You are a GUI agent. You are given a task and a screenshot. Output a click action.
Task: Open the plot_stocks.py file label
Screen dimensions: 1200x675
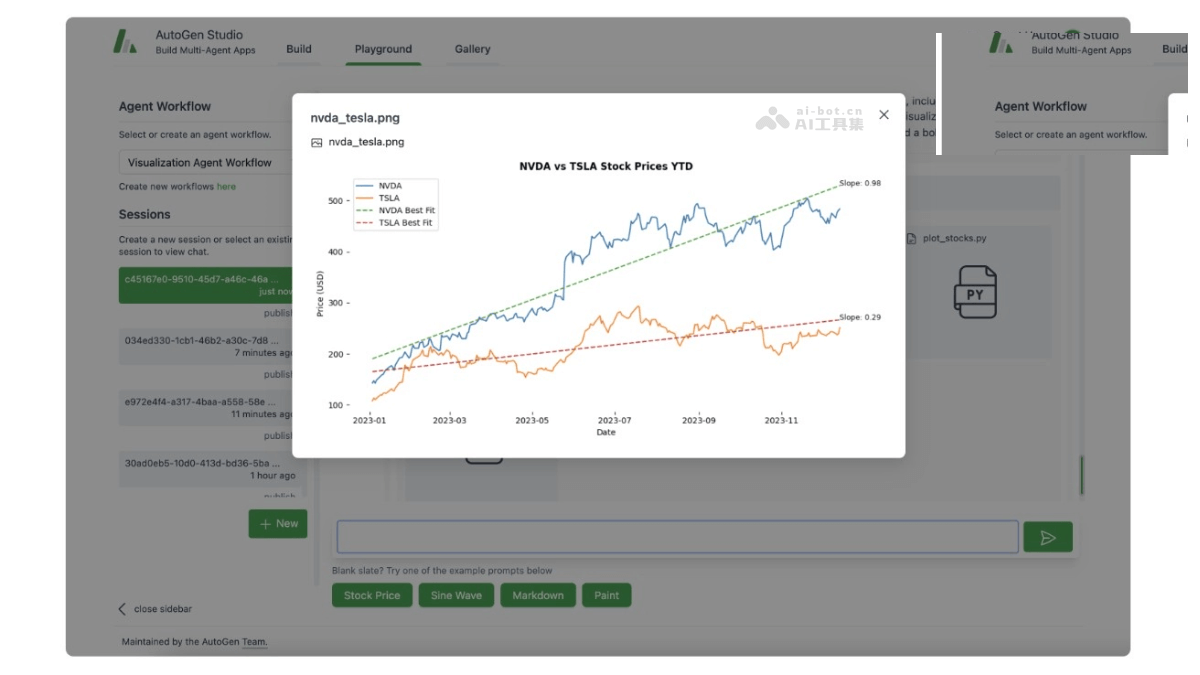click(954, 238)
